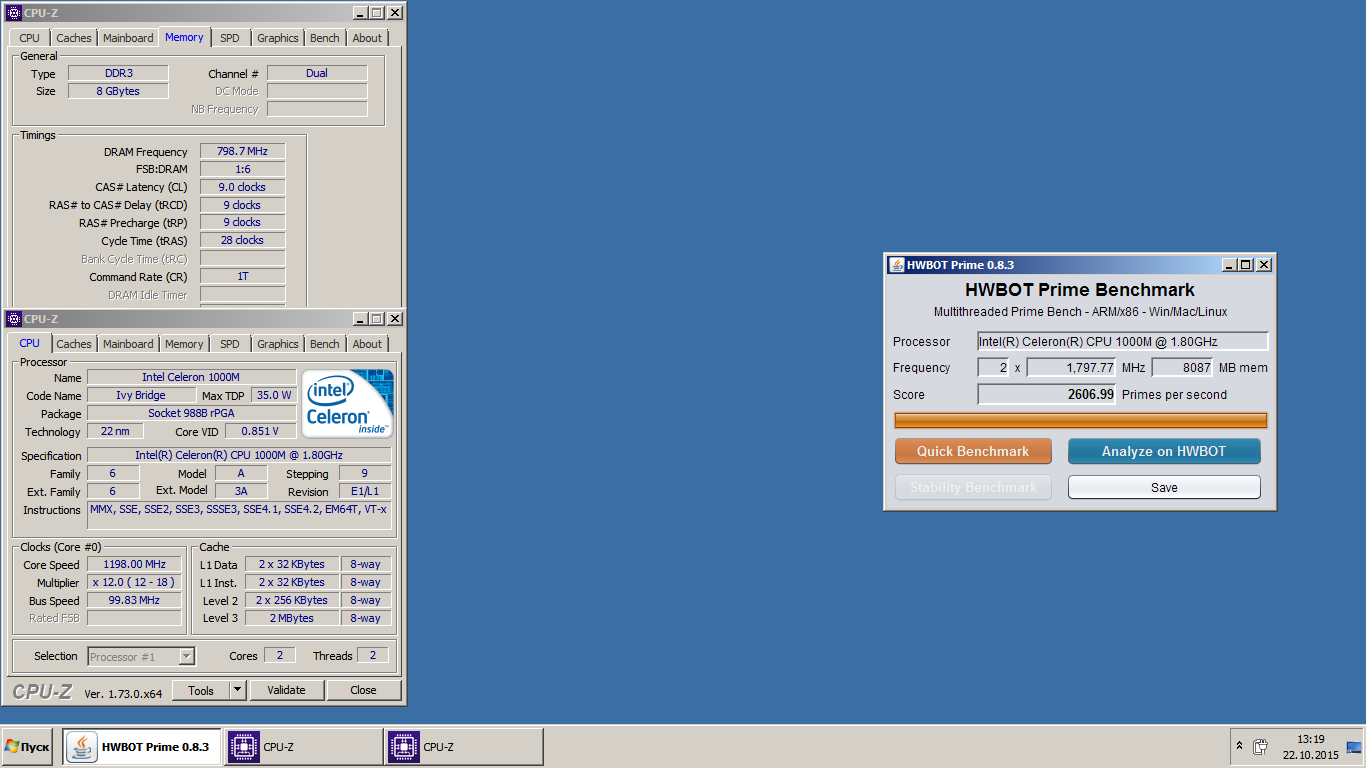Click the Cycle Time value 28 clocks
The width and height of the screenshot is (1366, 768).
pos(243,240)
